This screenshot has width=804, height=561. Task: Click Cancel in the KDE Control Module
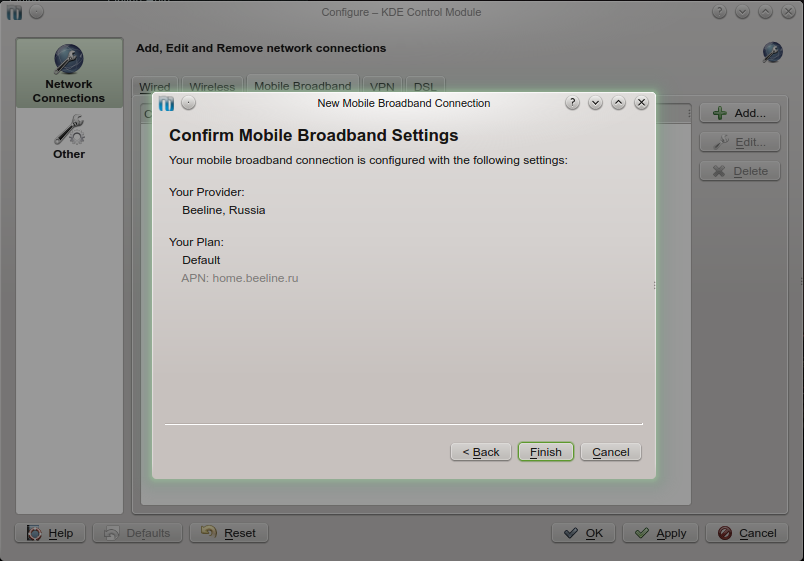tap(747, 533)
